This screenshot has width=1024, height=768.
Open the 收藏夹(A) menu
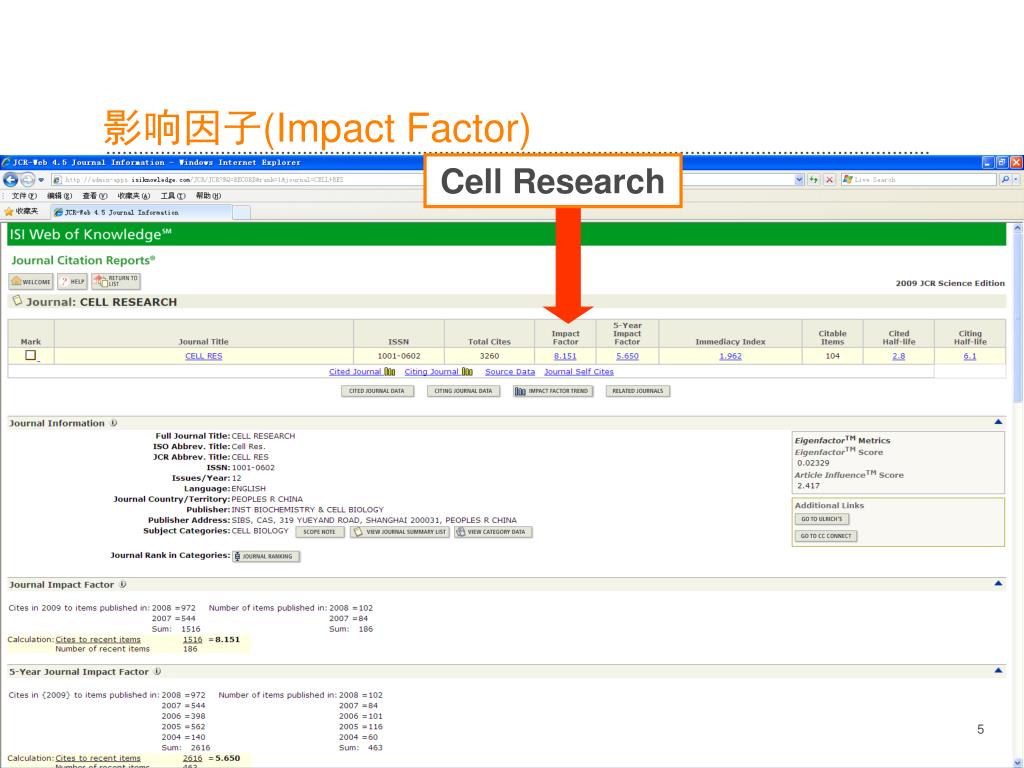pyautogui.click(x=133, y=196)
